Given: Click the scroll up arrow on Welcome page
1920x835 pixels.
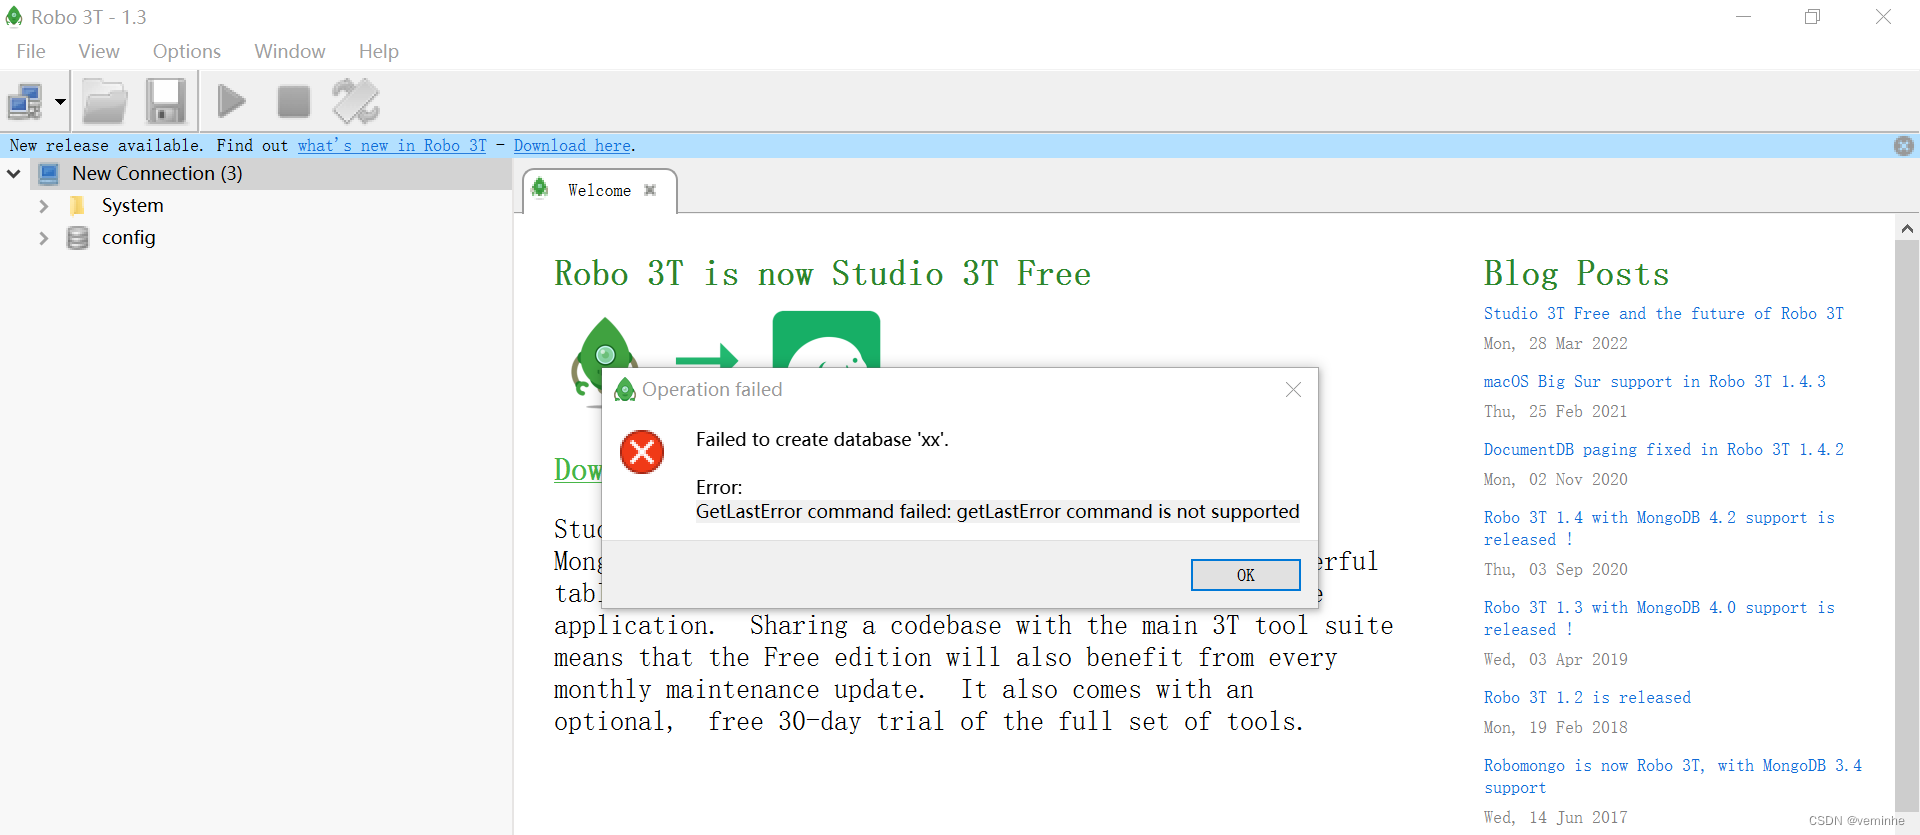Looking at the screenshot, I should (1907, 229).
